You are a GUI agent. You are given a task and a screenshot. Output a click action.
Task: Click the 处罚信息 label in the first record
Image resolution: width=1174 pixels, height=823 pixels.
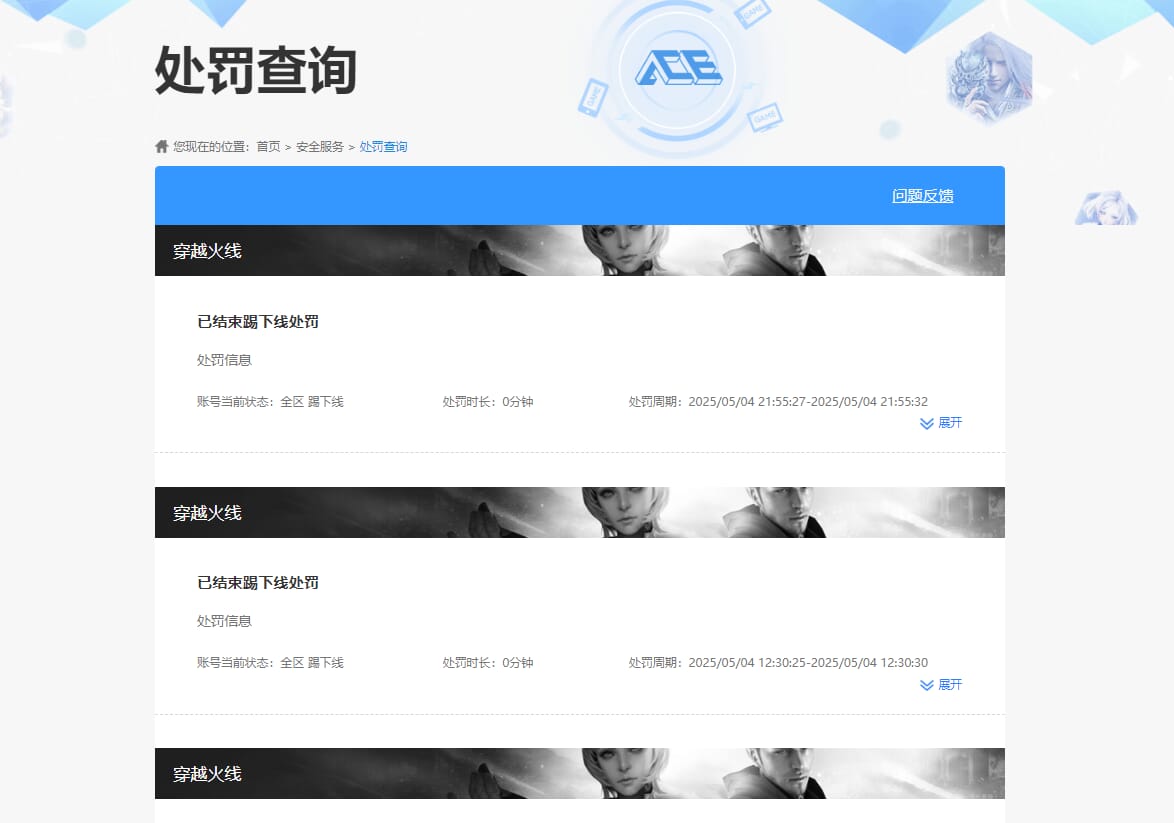pyautogui.click(x=224, y=360)
